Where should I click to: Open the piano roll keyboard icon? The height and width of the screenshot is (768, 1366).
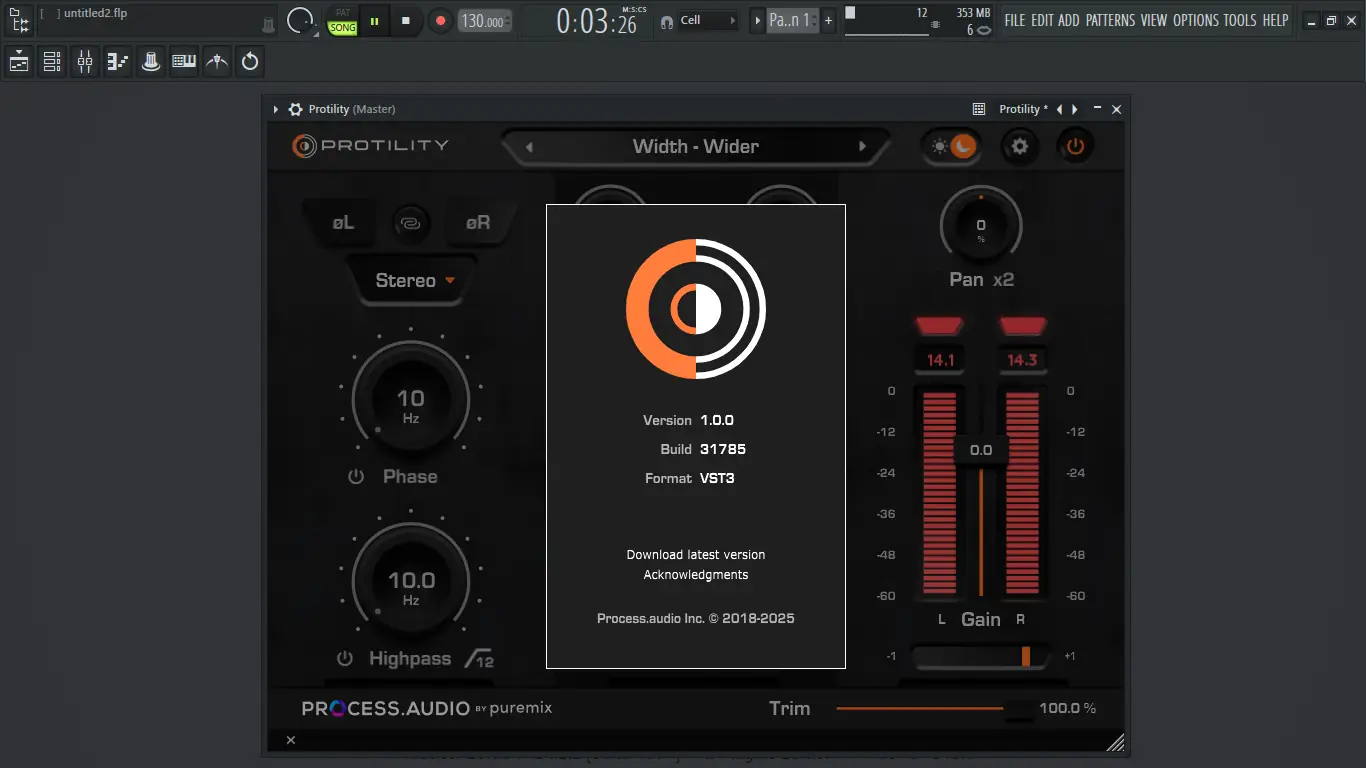[184, 62]
